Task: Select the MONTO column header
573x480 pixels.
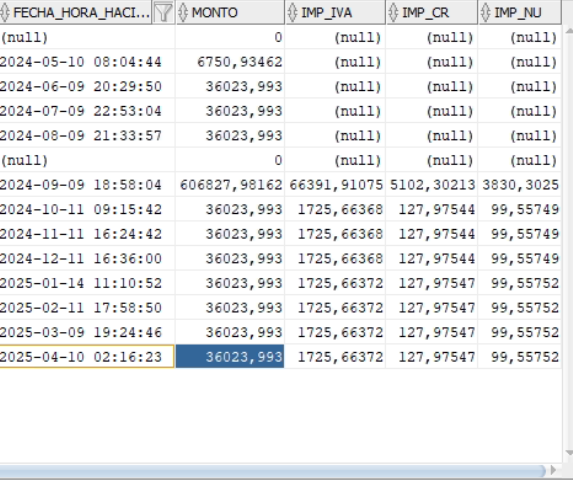Action: 230,12
